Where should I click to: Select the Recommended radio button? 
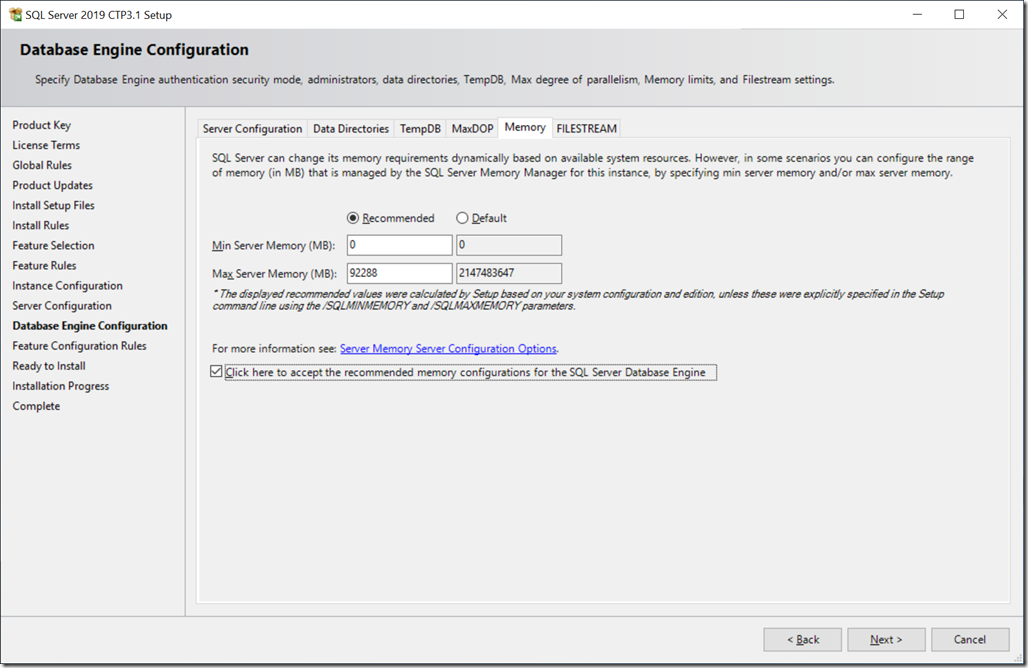(x=353, y=218)
